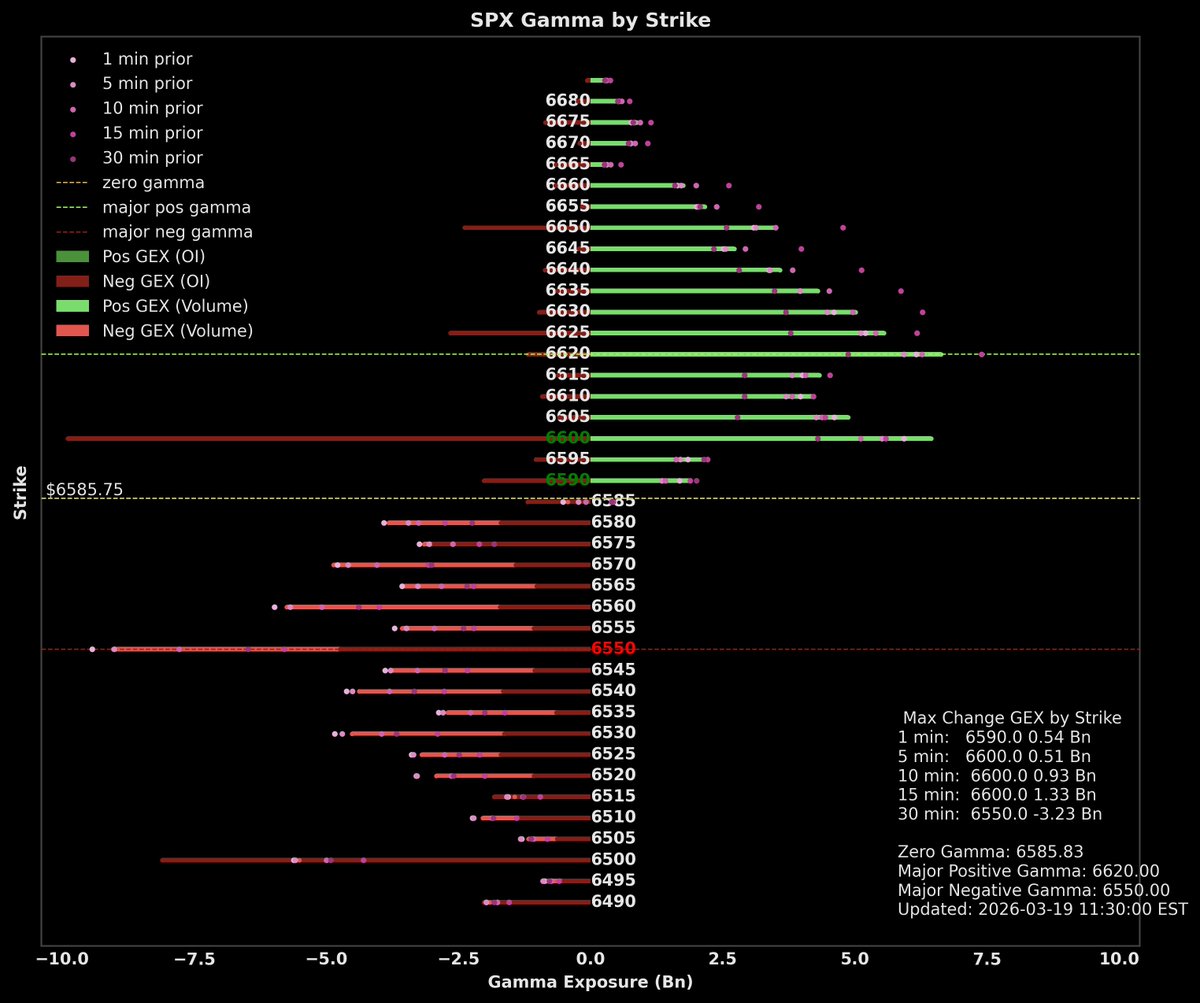Click the "15 min: 6600.0 1.33 Bn" line

point(997,794)
